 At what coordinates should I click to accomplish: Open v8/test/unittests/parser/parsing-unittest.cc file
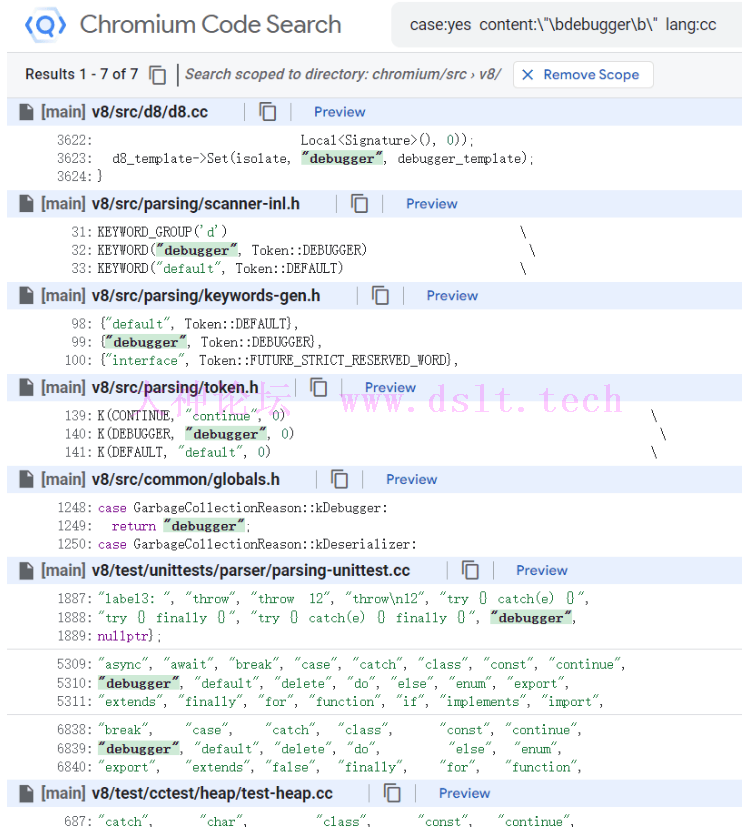tap(251, 570)
